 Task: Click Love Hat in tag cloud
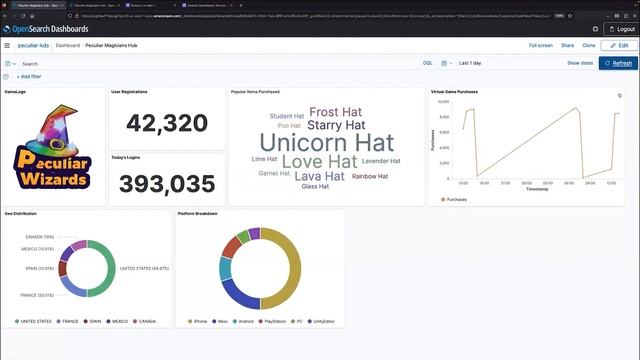(320, 162)
